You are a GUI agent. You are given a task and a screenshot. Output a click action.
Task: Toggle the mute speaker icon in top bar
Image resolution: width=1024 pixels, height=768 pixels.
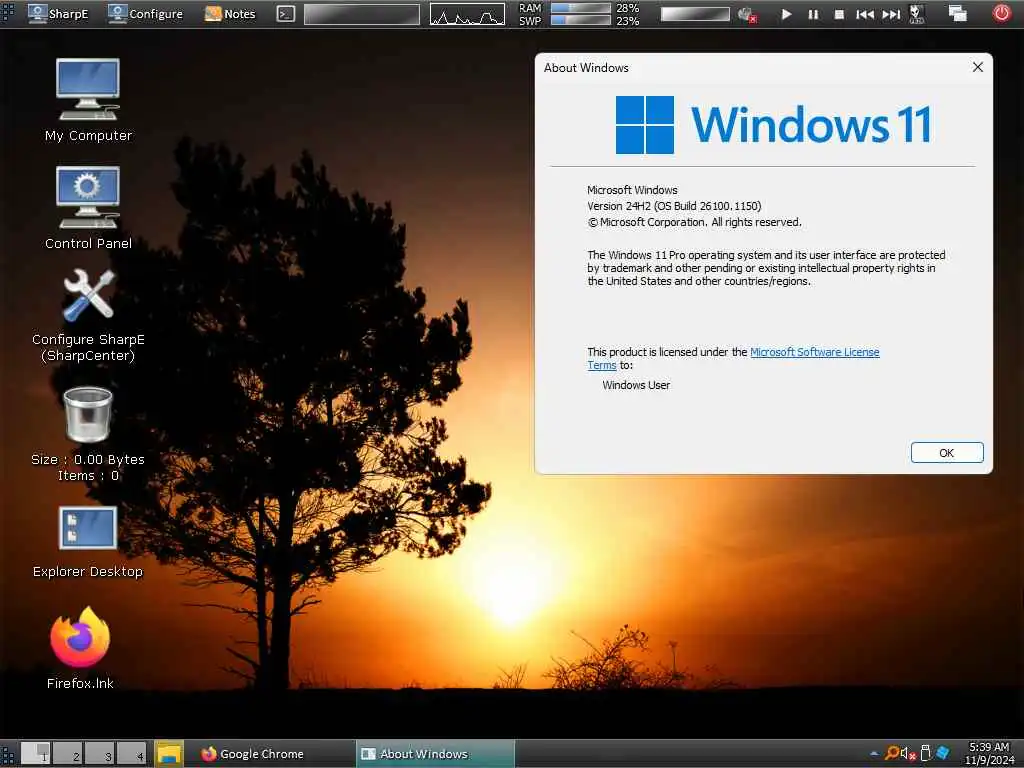(746, 14)
